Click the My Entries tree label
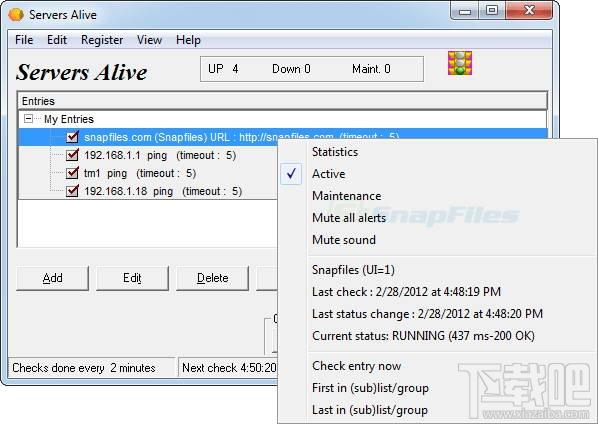This screenshot has width=598, height=424. (x=69, y=119)
